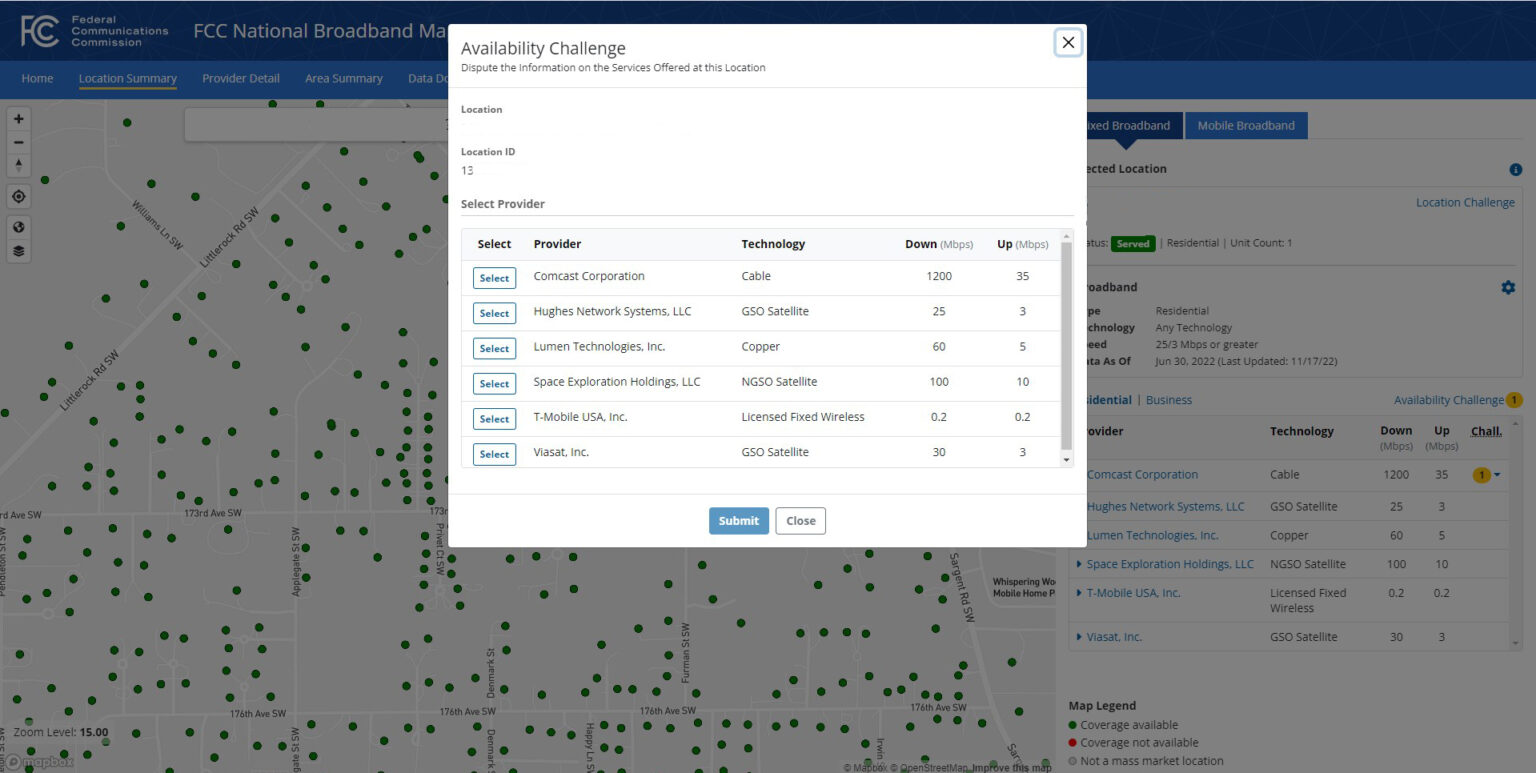Select T-Mobile USA in the dialog
The width and height of the screenshot is (1536, 773).
pos(494,418)
